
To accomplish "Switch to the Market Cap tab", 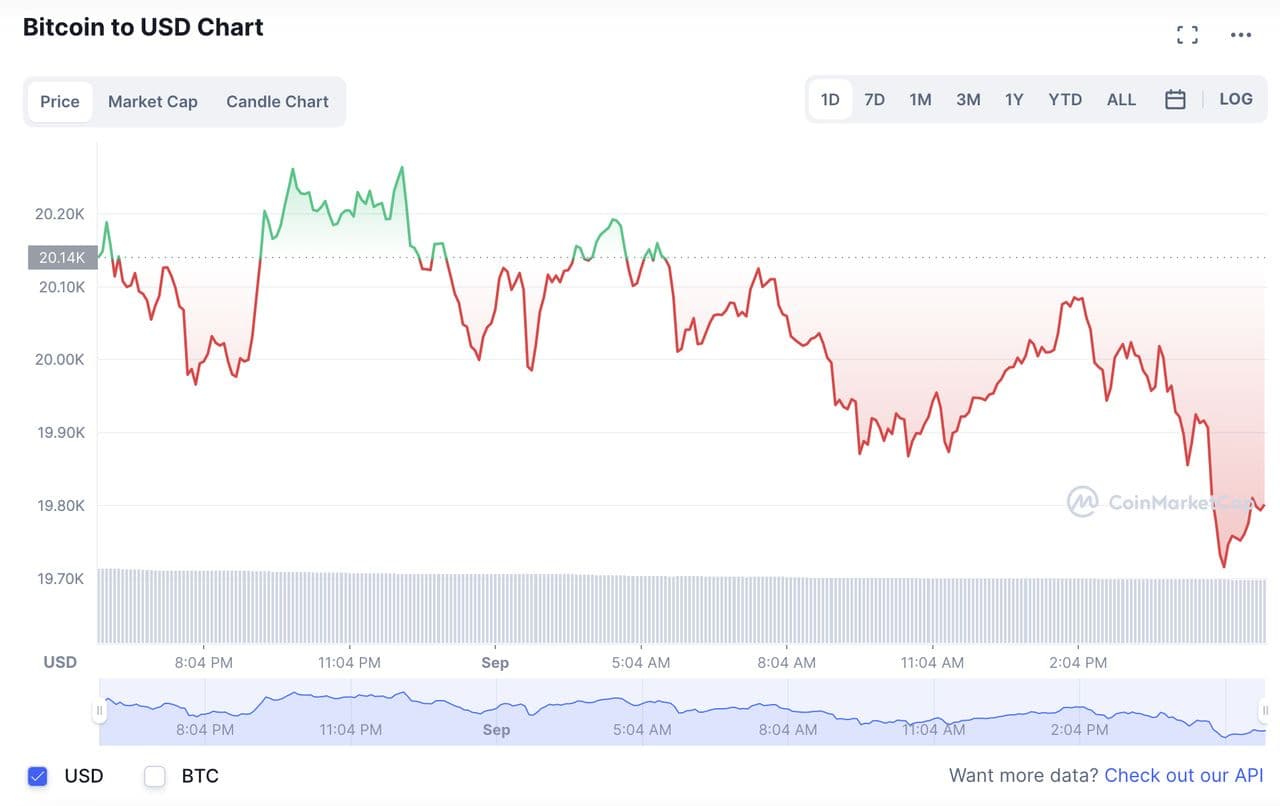I will point(153,102).
